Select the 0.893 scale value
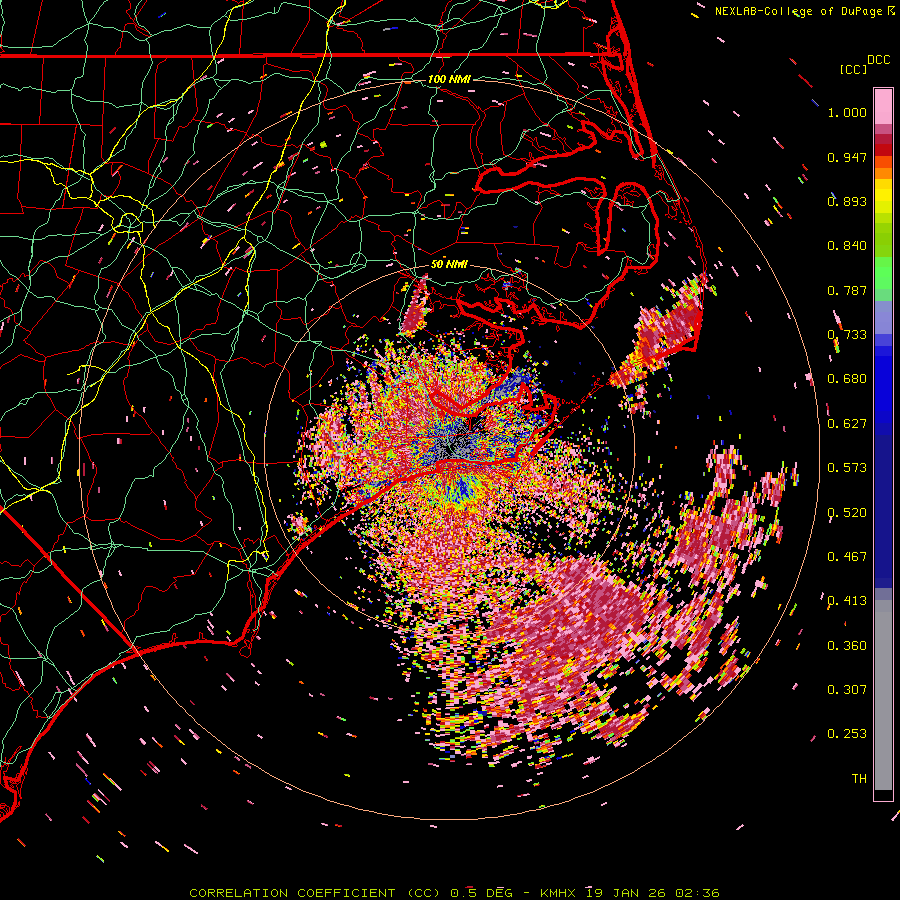900x900 pixels. (x=847, y=201)
